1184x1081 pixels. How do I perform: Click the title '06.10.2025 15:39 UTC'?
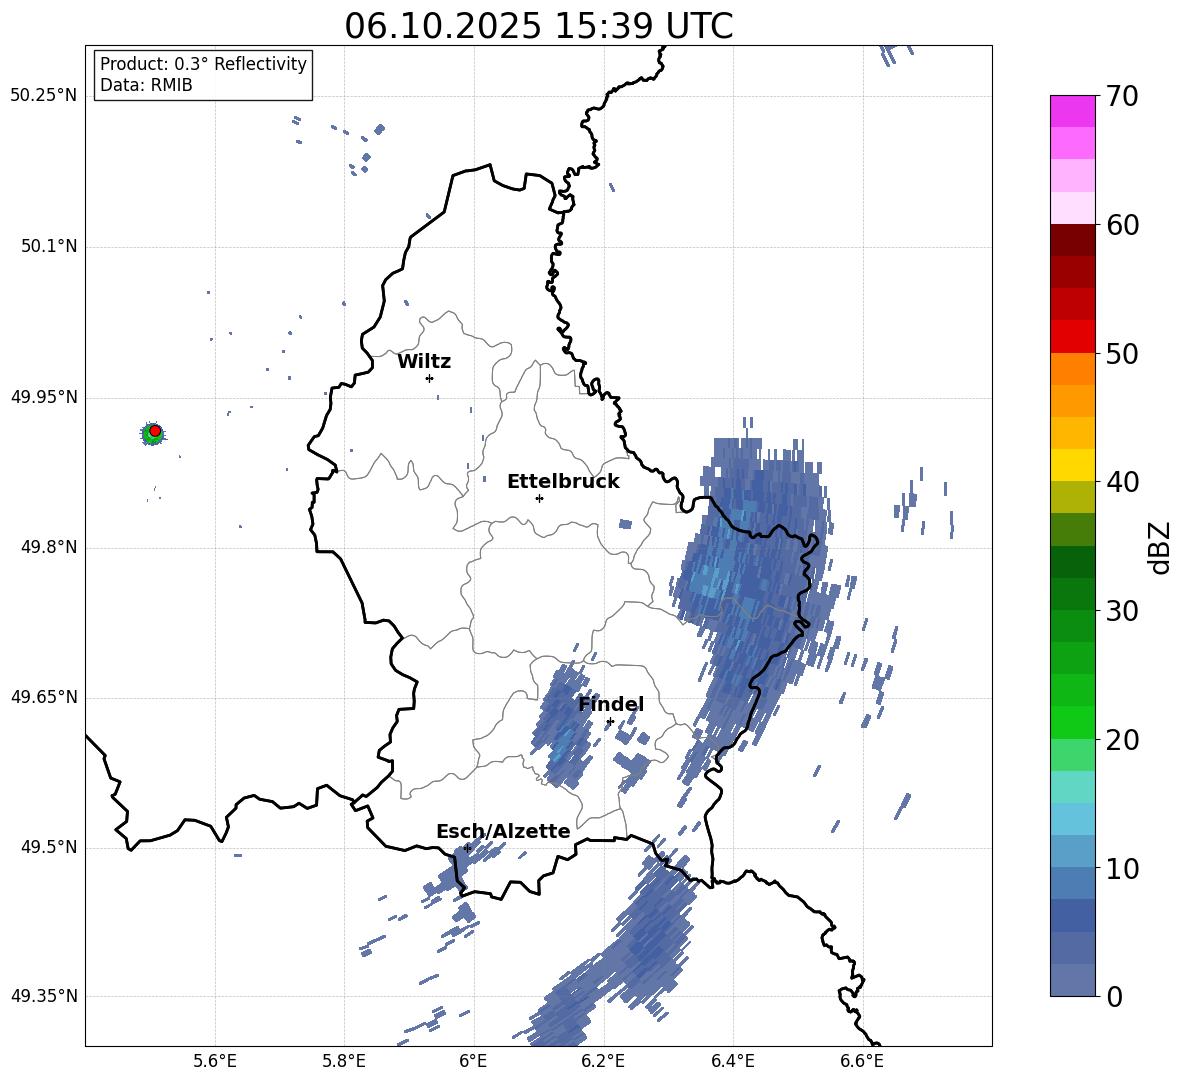[x=538, y=26]
